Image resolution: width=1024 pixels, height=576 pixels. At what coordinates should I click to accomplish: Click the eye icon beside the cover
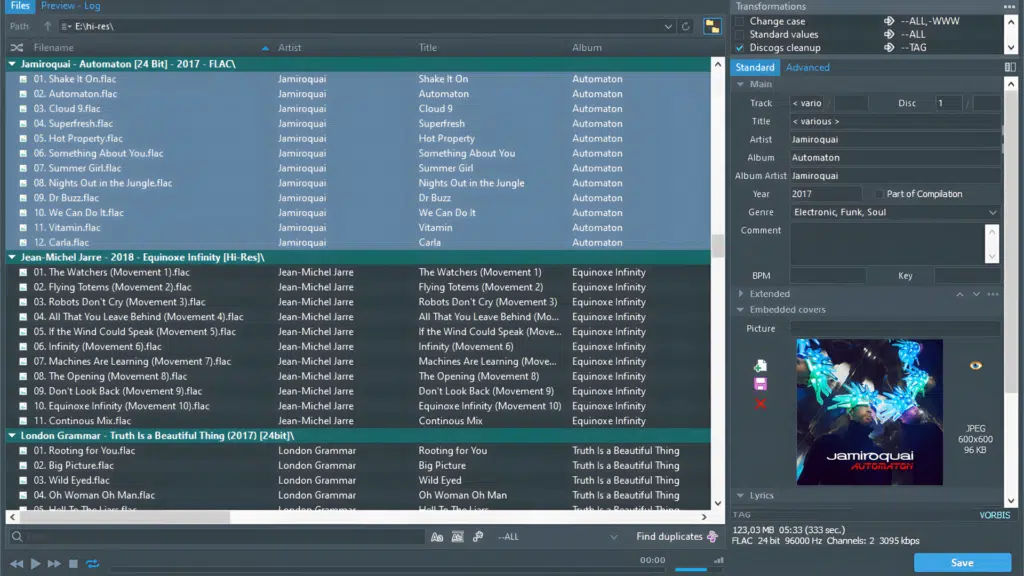coord(976,366)
